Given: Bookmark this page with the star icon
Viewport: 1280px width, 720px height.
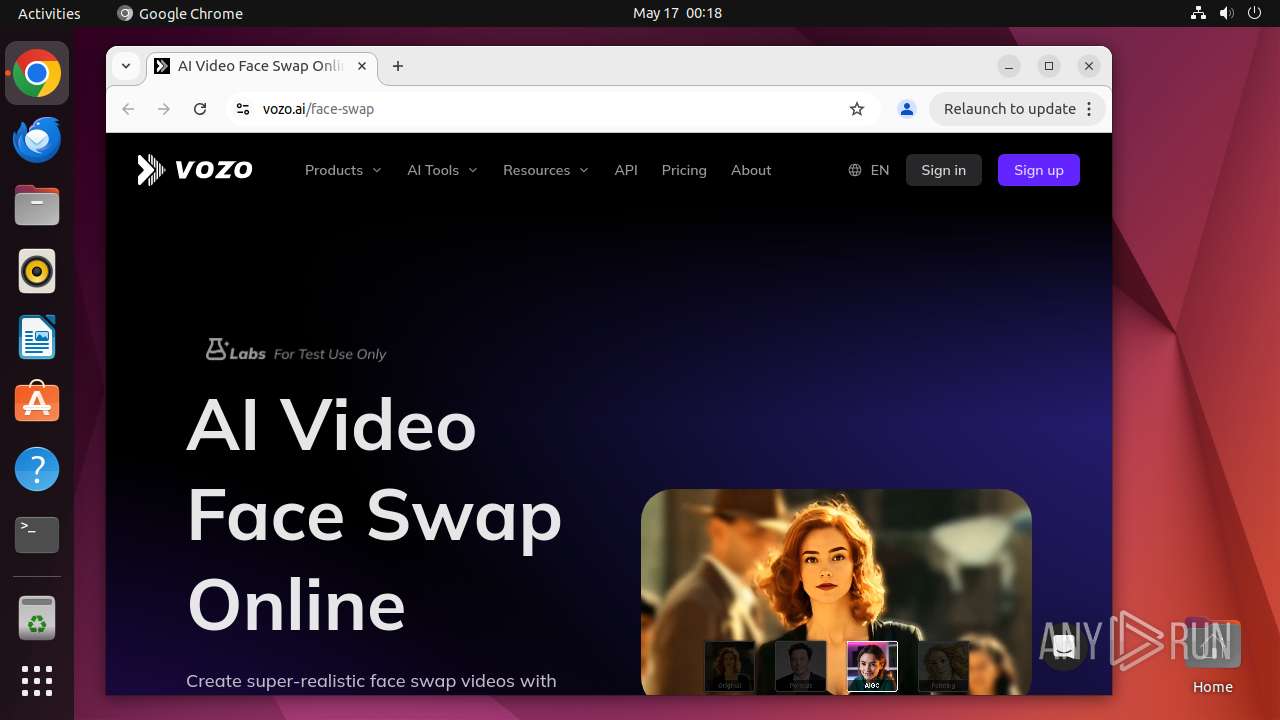Looking at the screenshot, I should coord(857,109).
